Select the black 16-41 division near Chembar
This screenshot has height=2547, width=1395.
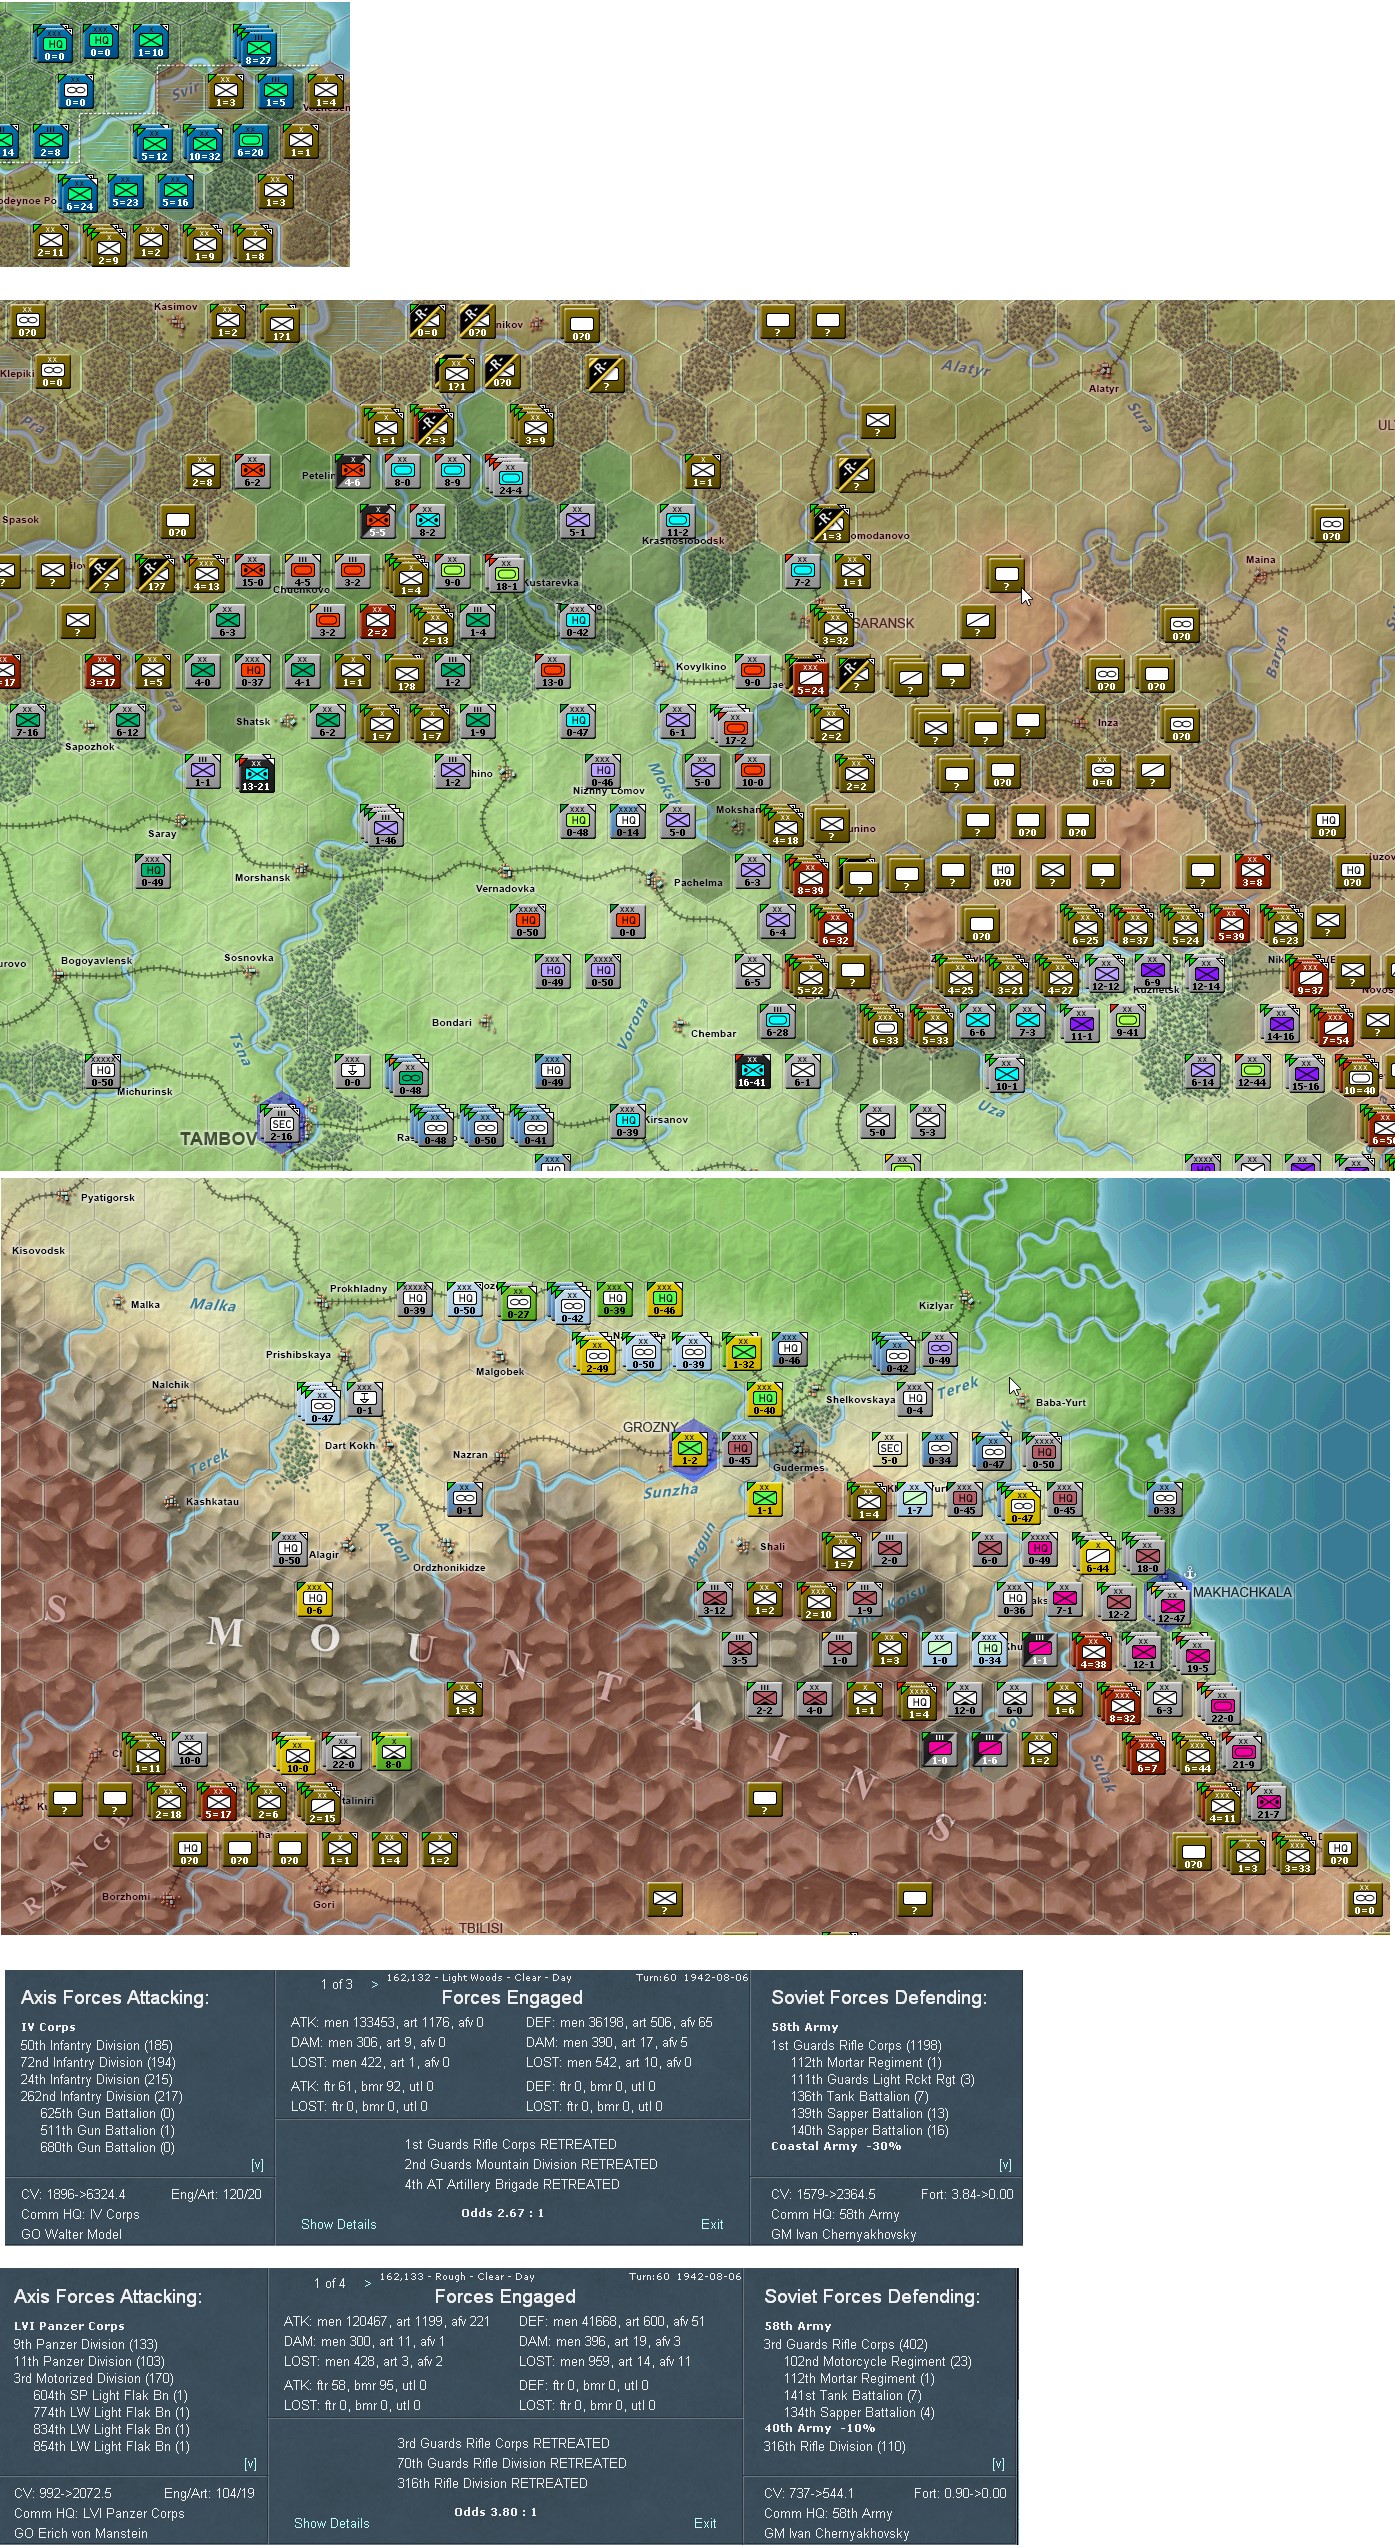(752, 1070)
